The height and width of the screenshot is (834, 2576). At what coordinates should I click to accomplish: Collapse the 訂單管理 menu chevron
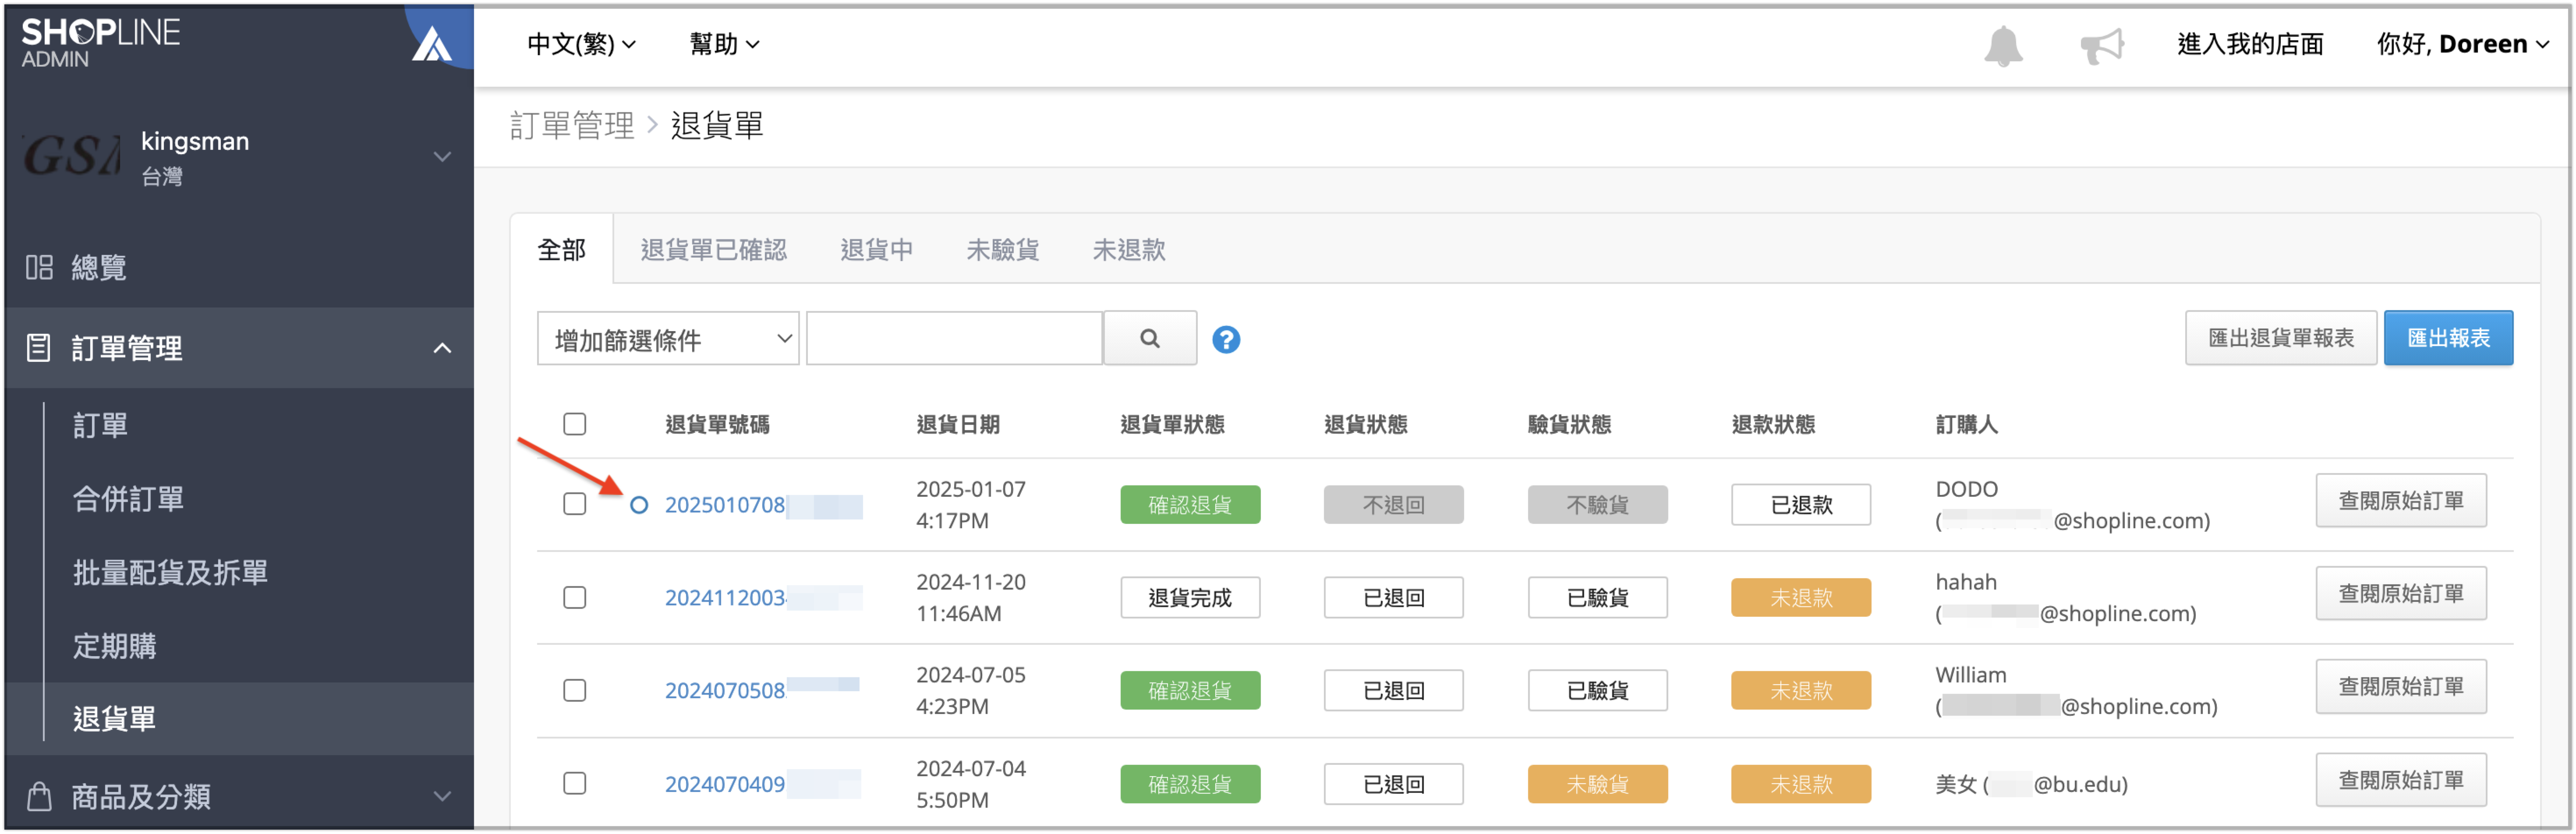[x=442, y=348]
